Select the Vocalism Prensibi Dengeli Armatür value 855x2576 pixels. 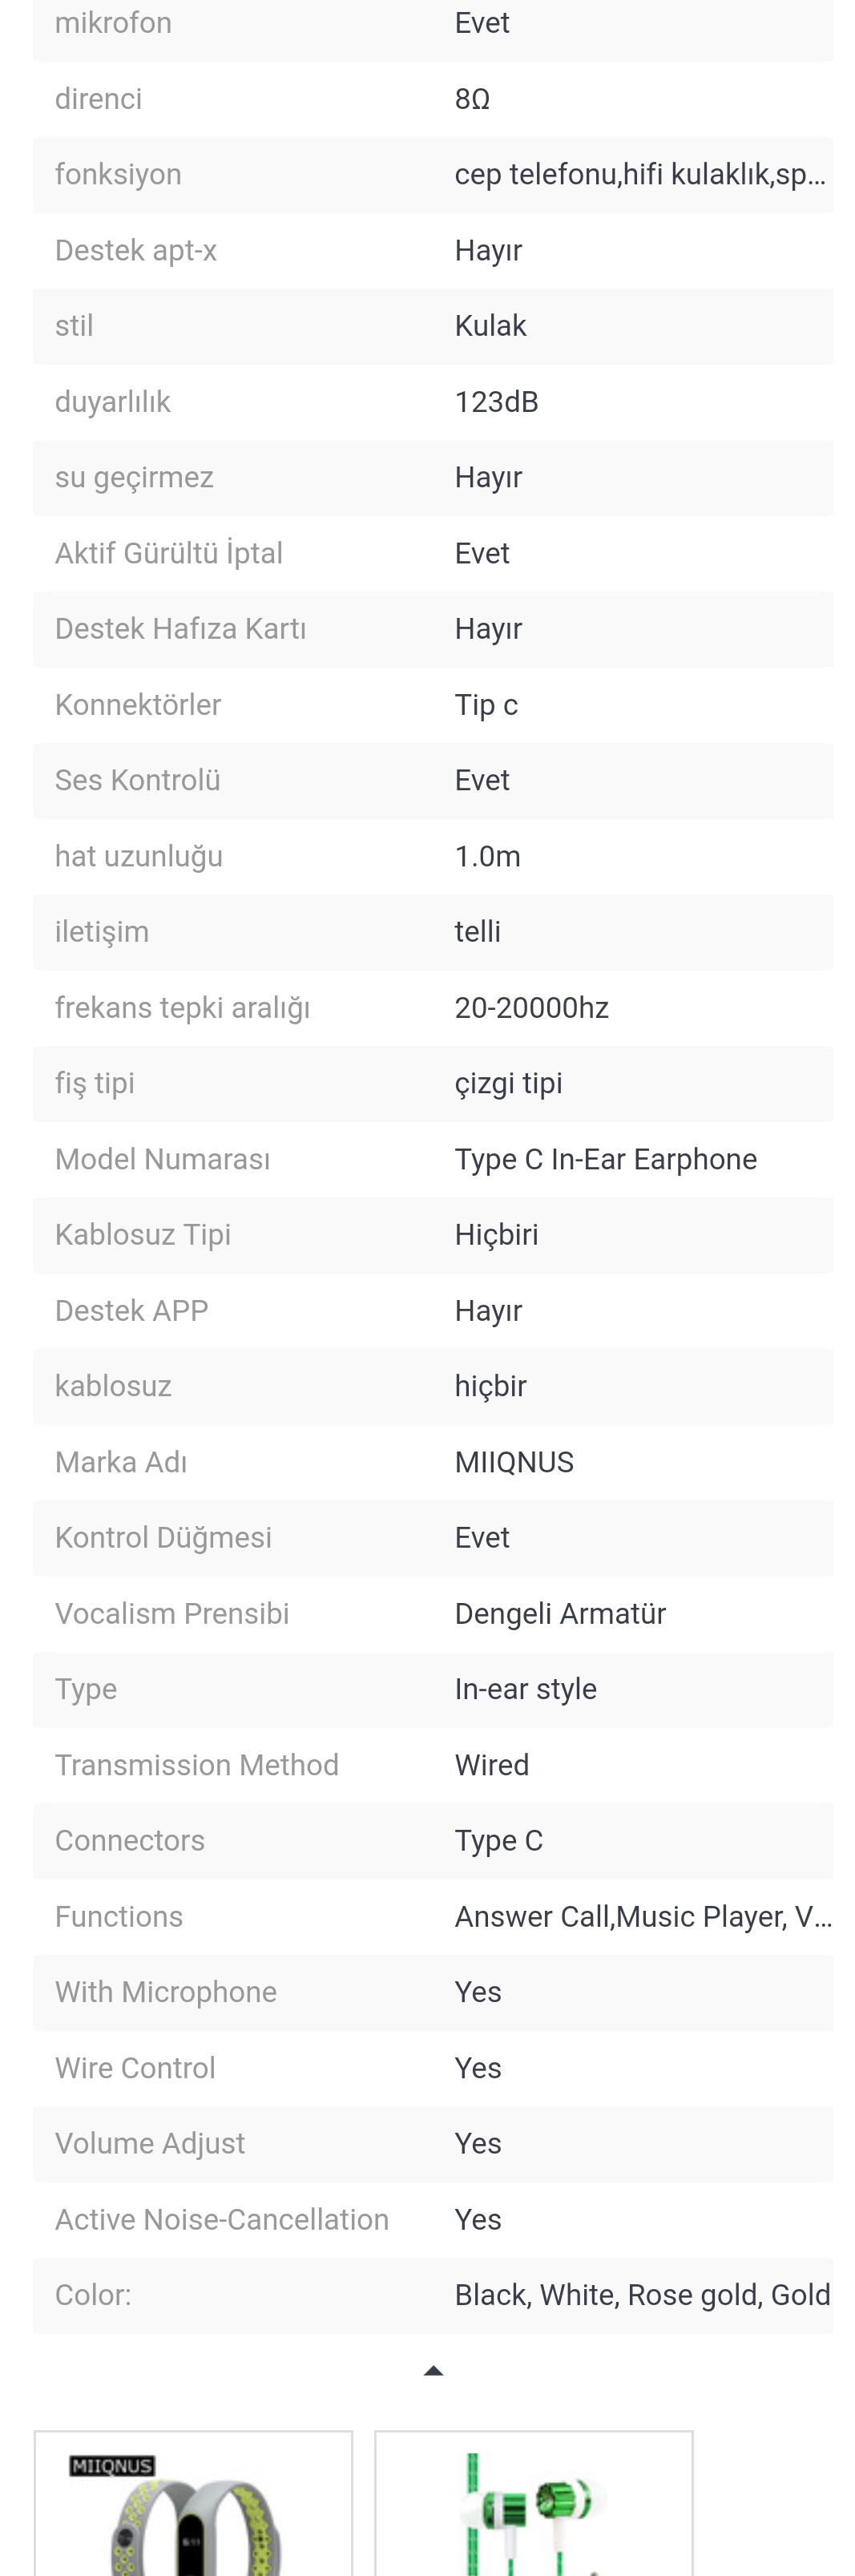tap(560, 1613)
